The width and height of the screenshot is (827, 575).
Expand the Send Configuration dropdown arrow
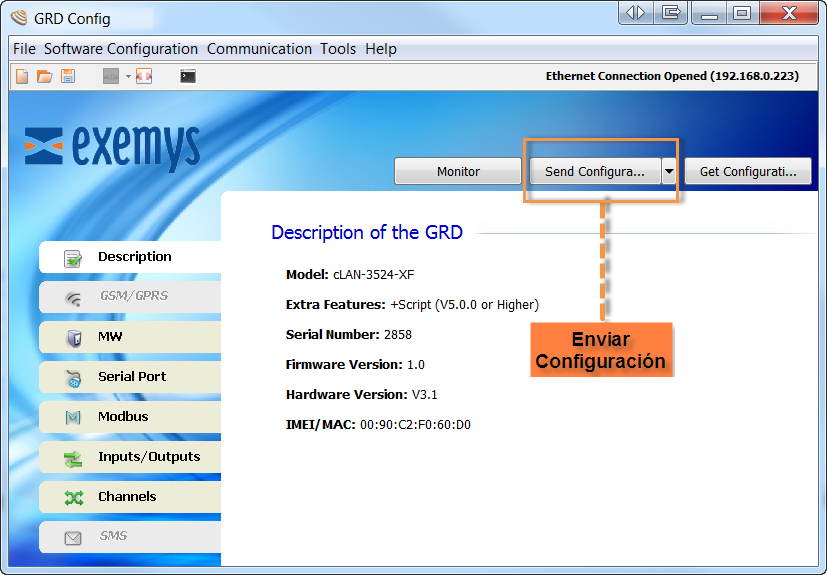[669, 171]
